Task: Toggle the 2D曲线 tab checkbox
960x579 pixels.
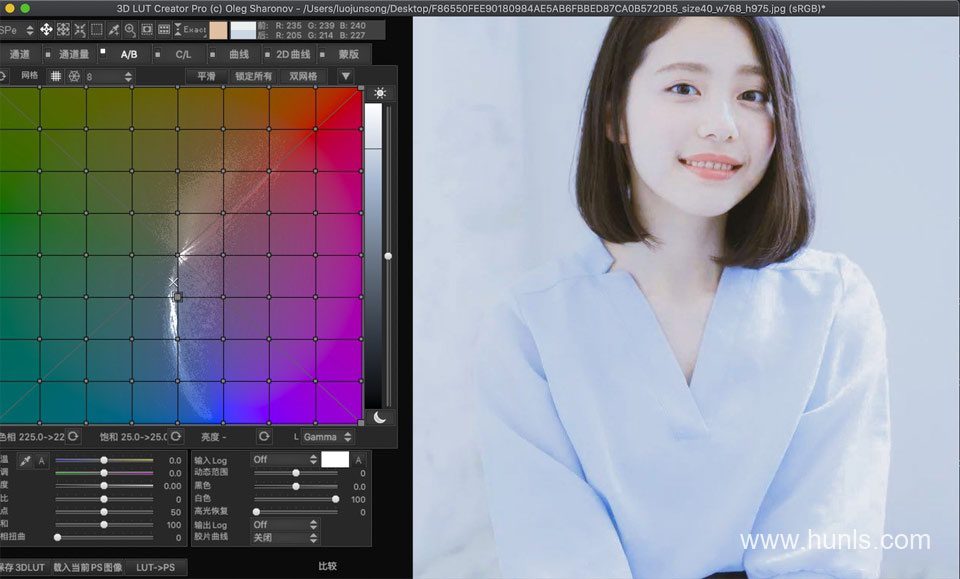Action: click(x=267, y=54)
